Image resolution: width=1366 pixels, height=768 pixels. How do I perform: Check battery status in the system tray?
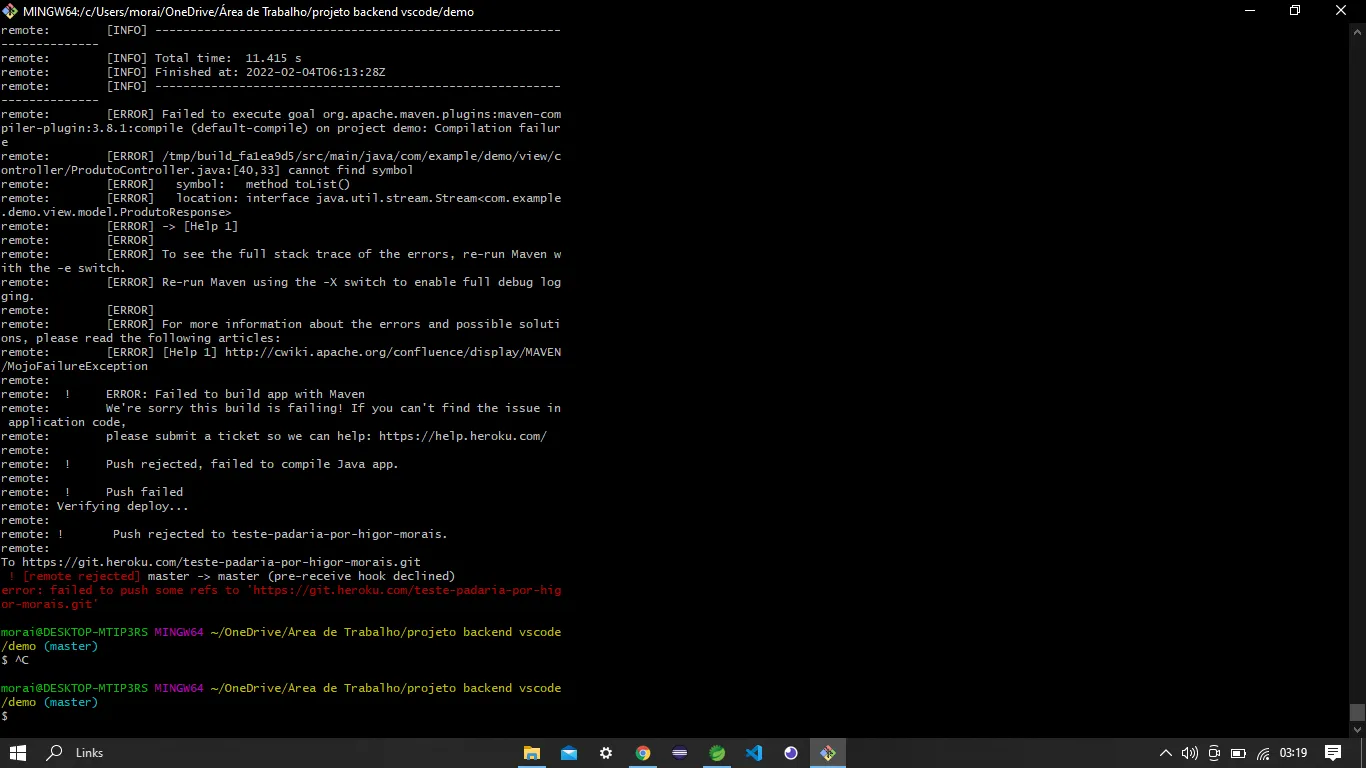[x=1238, y=753]
